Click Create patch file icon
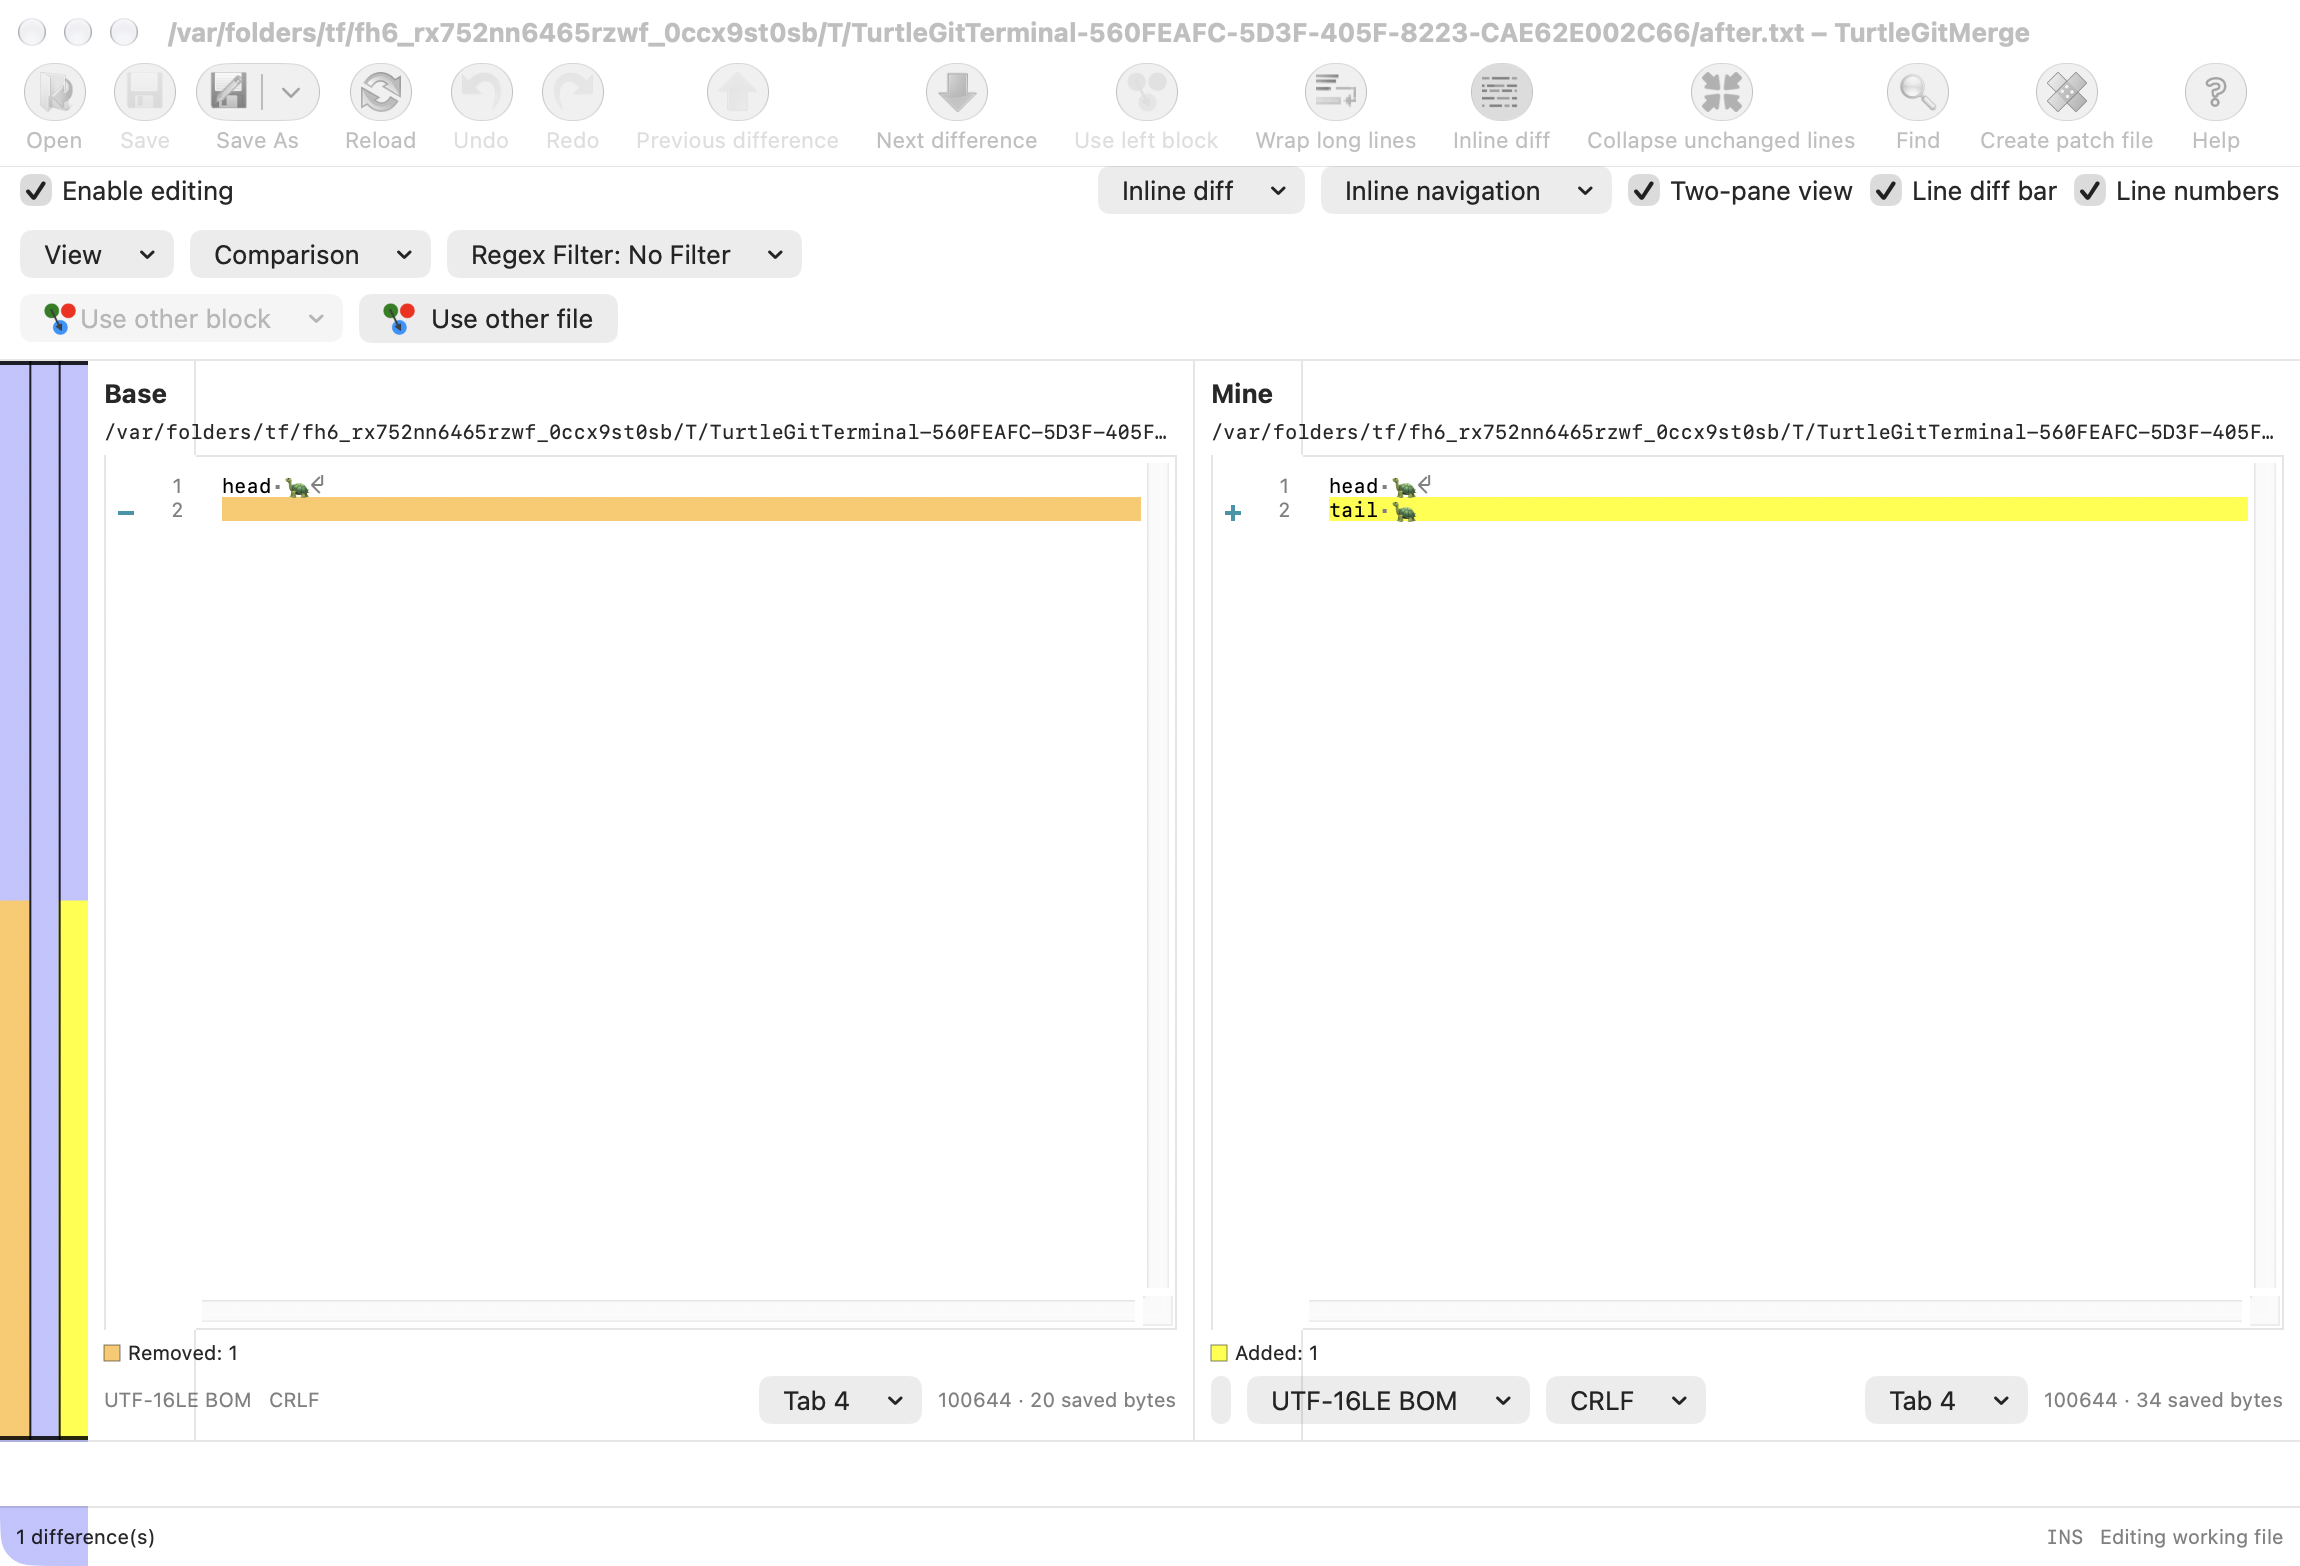This screenshot has width=2300, height=1566. coord(2066,93)
